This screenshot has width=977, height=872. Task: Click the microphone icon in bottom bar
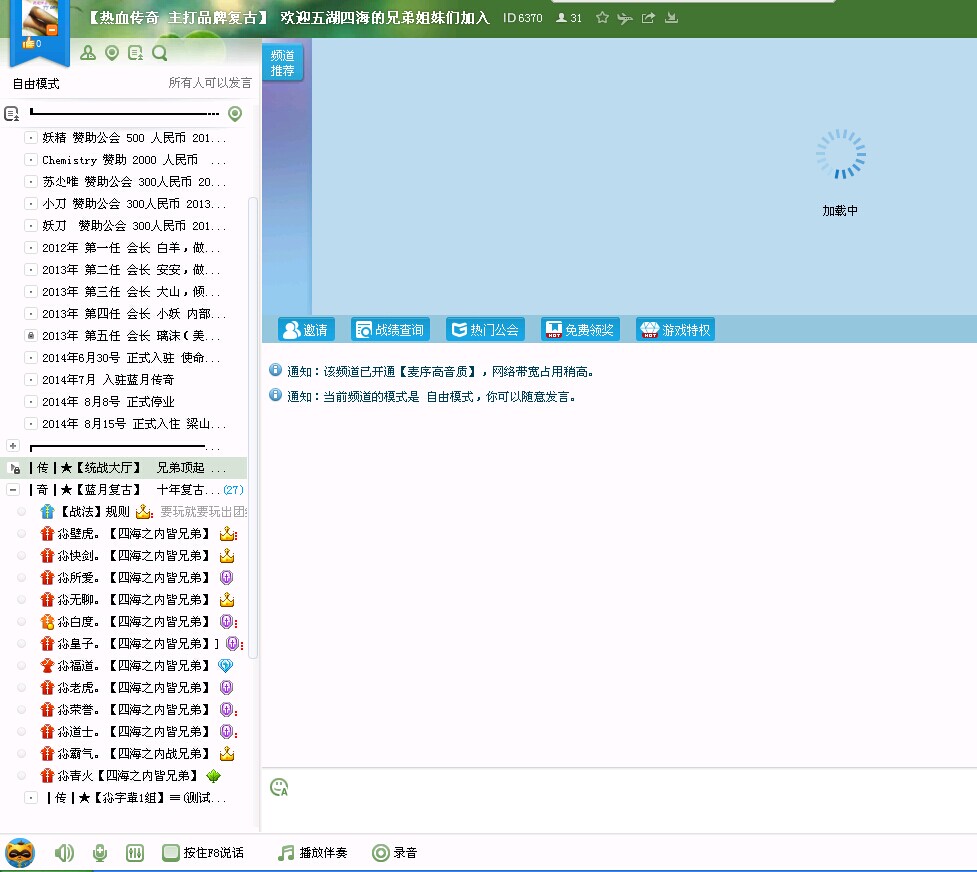pyautogui.click(x=99, y=853)
